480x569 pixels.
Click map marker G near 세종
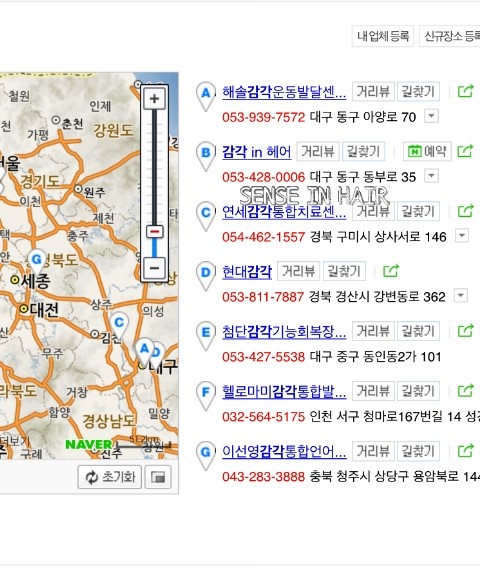click(37, 261)
